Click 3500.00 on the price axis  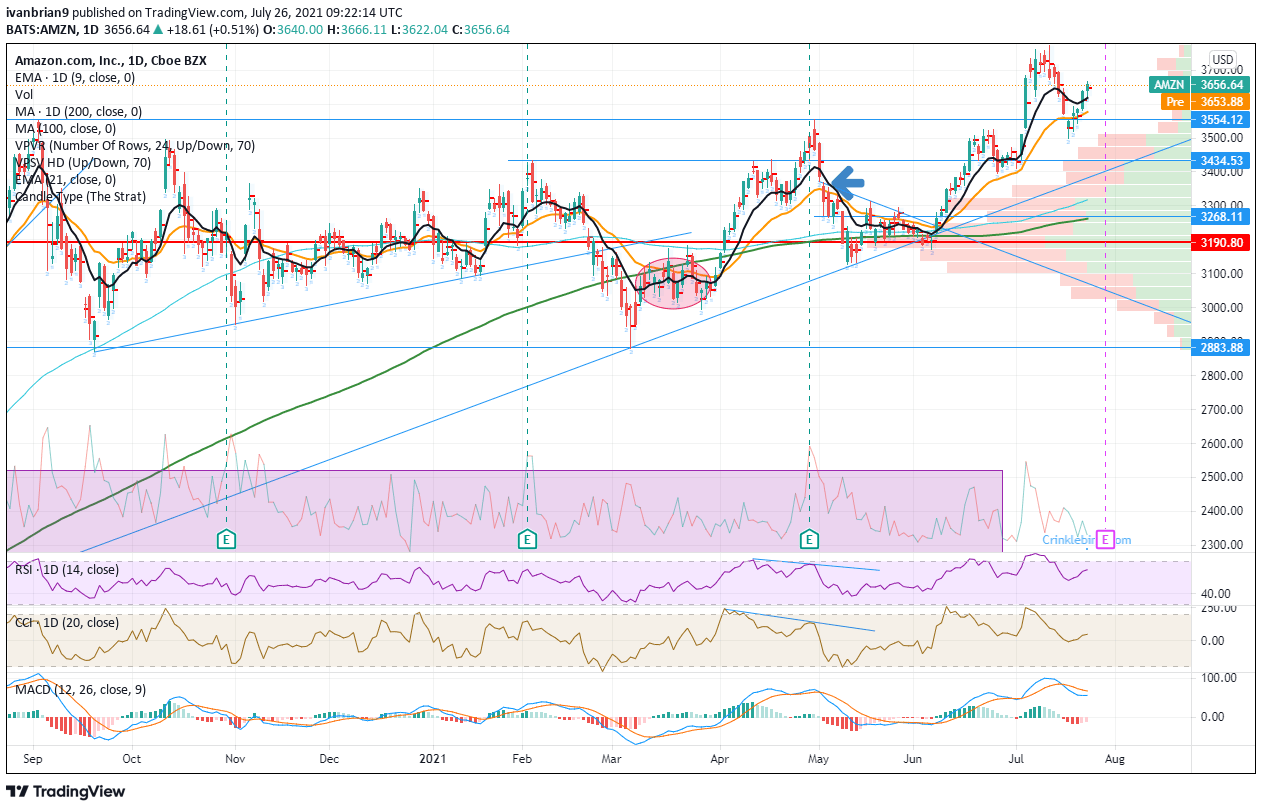[1223, 138]
